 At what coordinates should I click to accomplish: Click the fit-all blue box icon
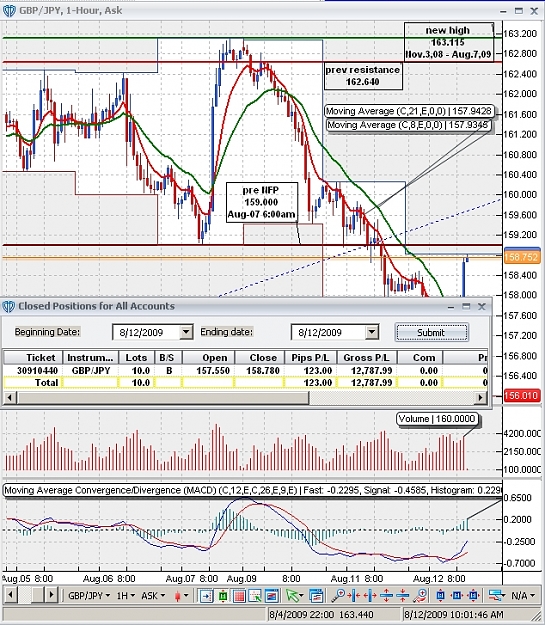(473, 596)
